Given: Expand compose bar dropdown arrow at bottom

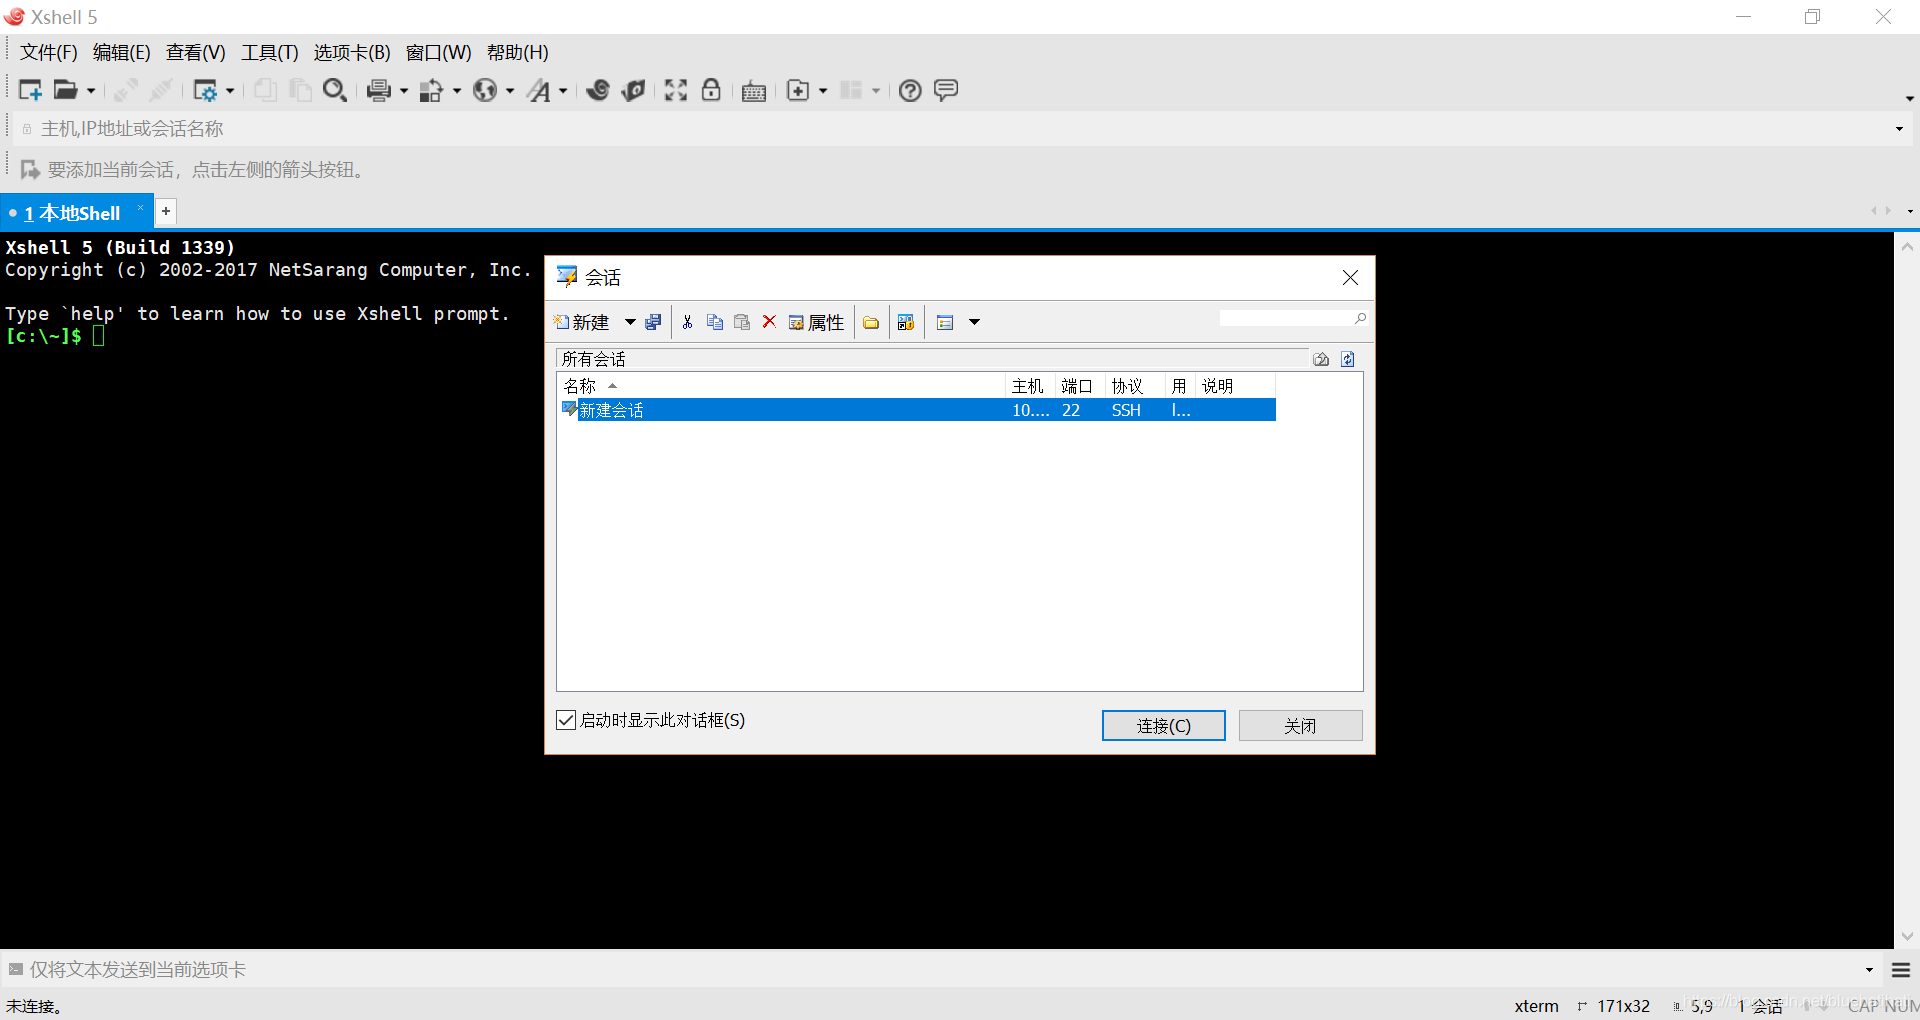Looking at the screenshot, I should coord(1869,970).
